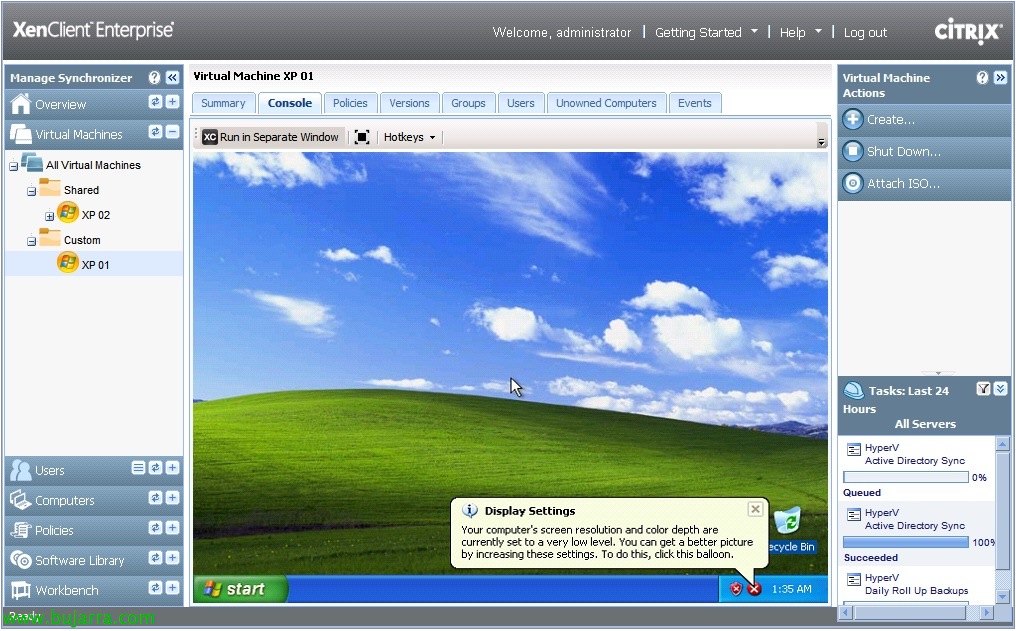Open the Groups tab
The height and width of the screenshot is (631, 1016).
(x=468, y=103)
